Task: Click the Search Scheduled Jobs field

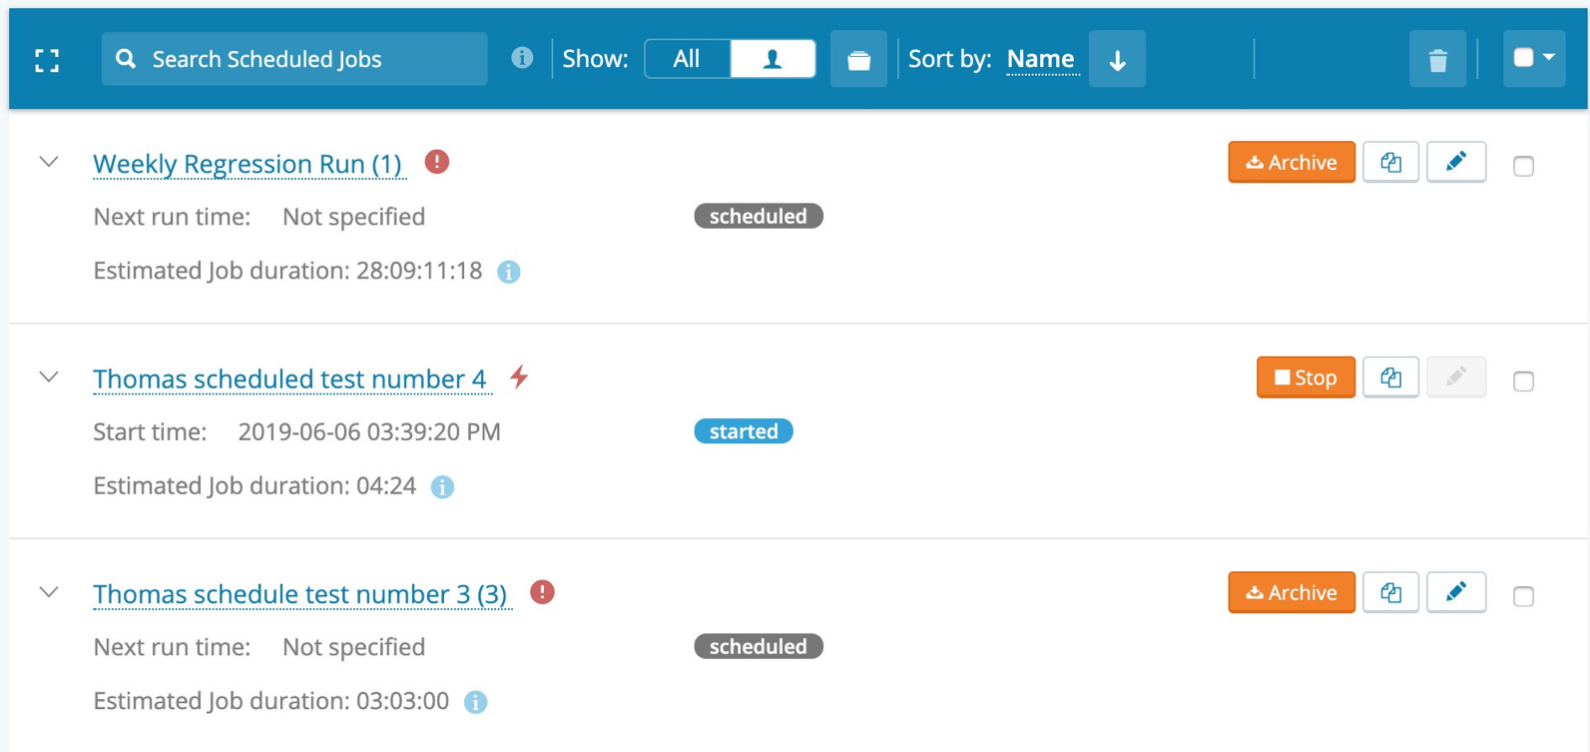Action: [x=294, y=59]
